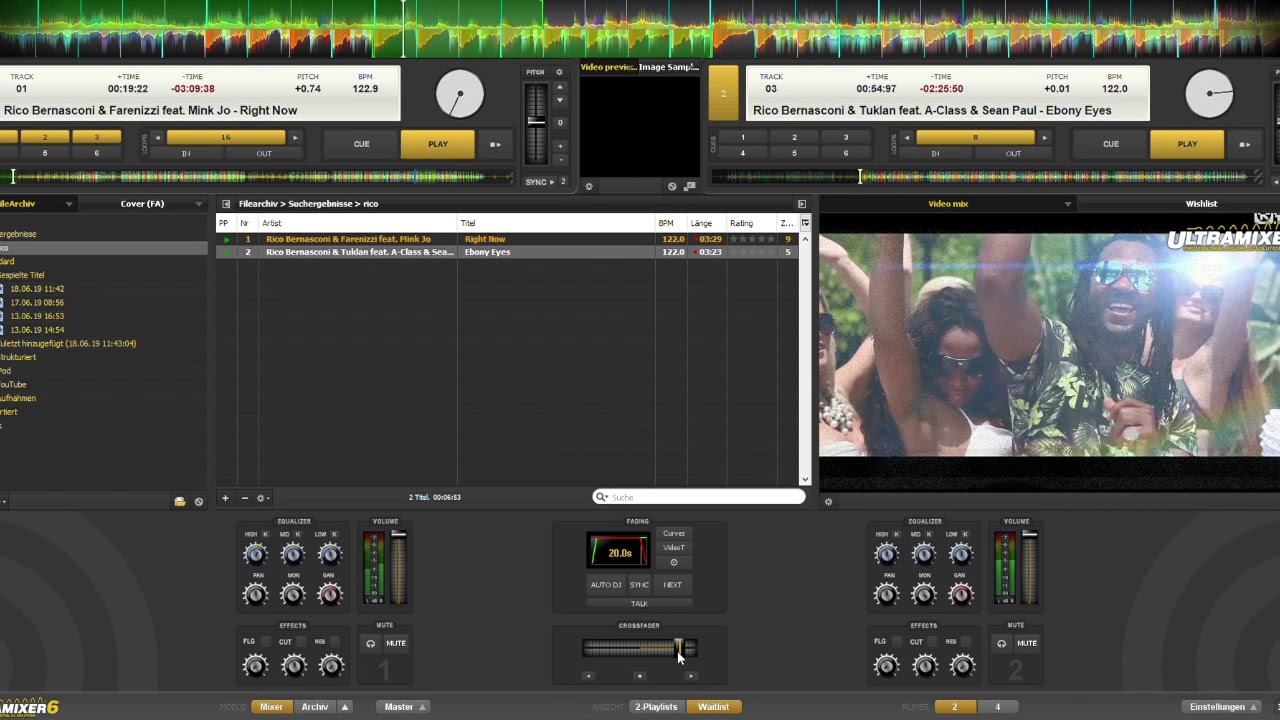1280x720 pixels.
Task: Click the magnifier icon in the Suche field
Action: click(601, 497)
